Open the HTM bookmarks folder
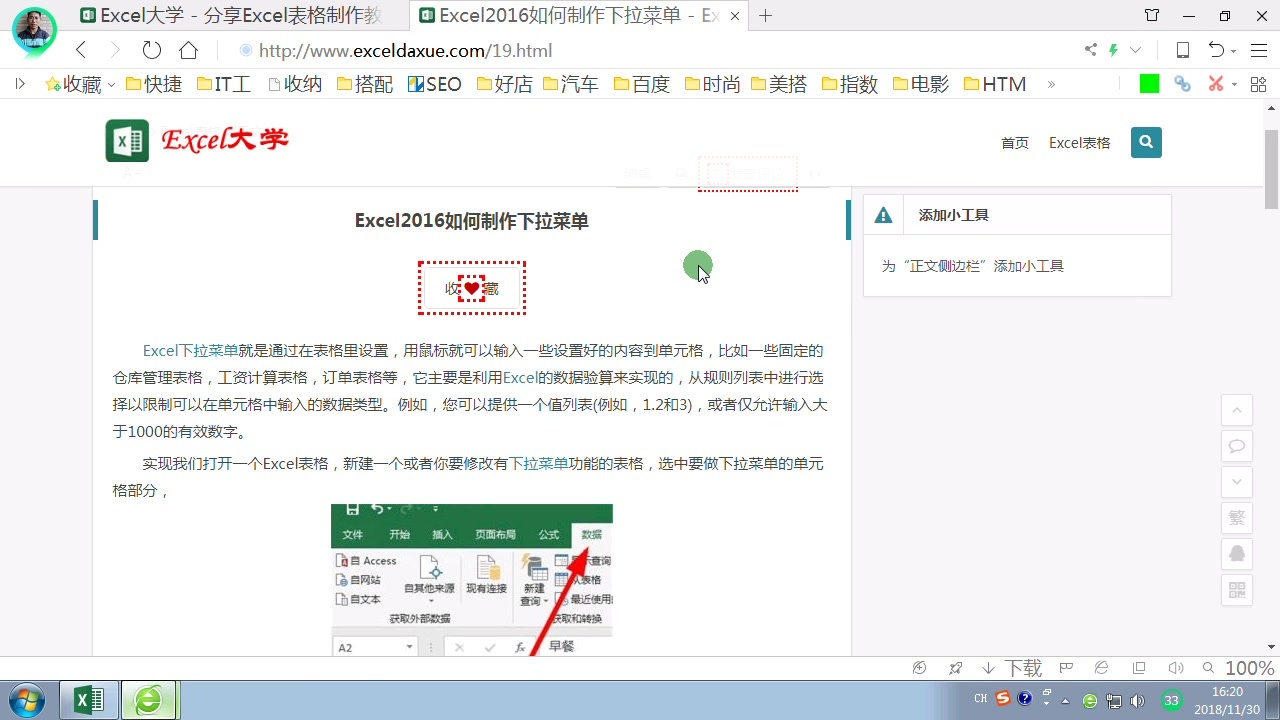 point(995,85)
